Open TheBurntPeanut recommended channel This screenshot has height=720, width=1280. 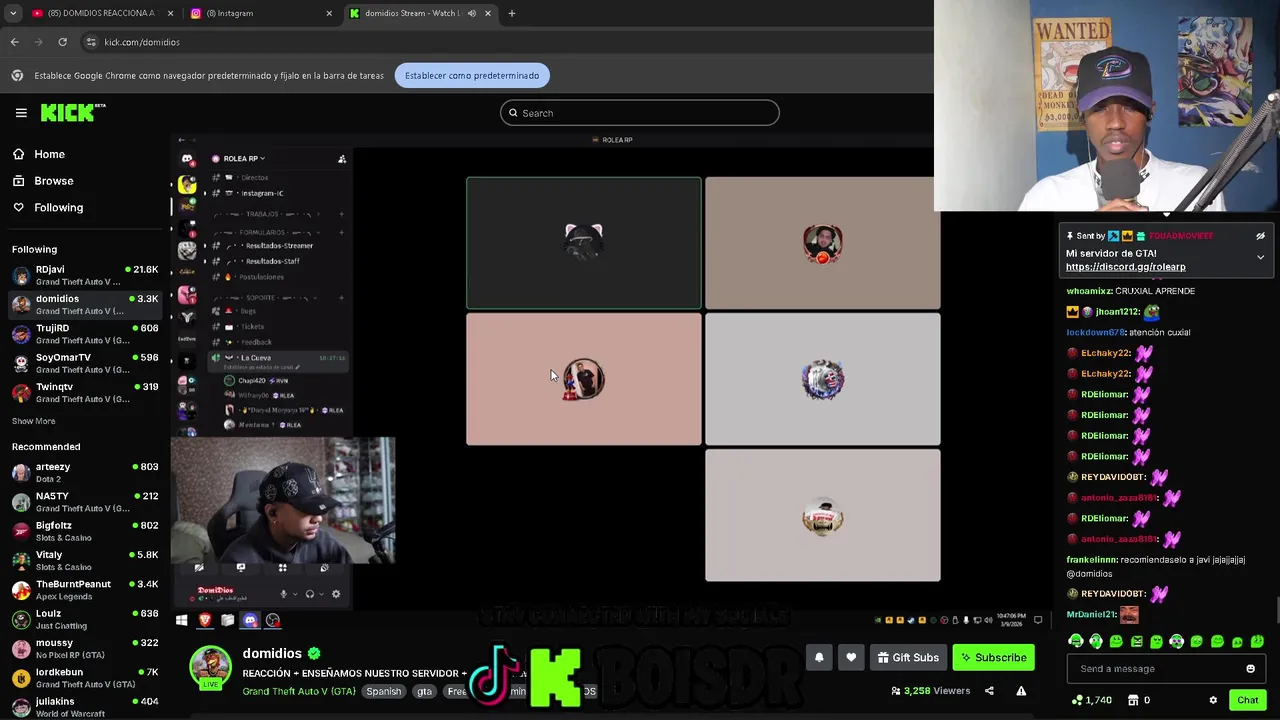pos(85,590)
